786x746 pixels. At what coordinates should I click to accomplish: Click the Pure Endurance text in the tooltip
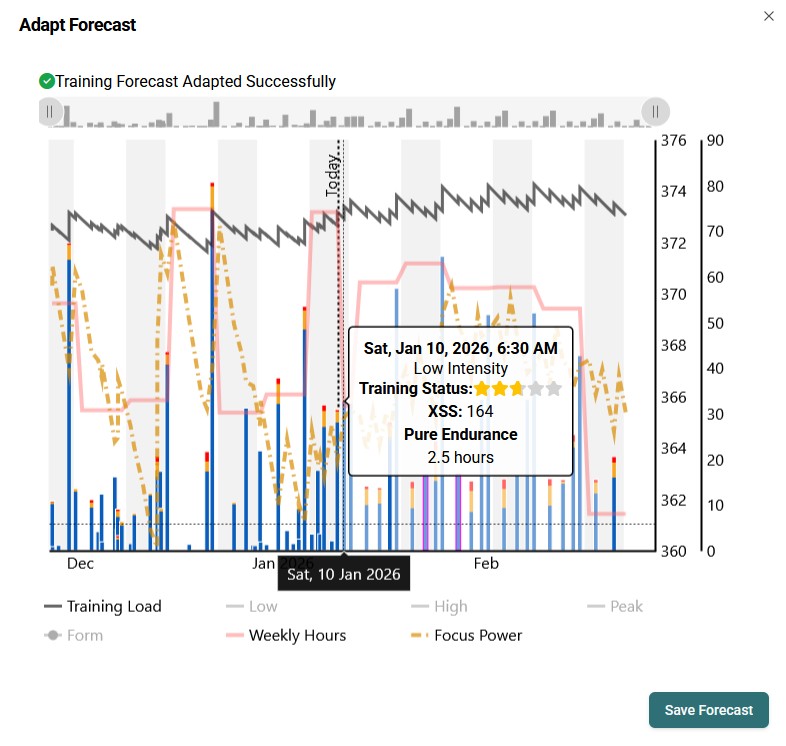[x=461, y=434]
